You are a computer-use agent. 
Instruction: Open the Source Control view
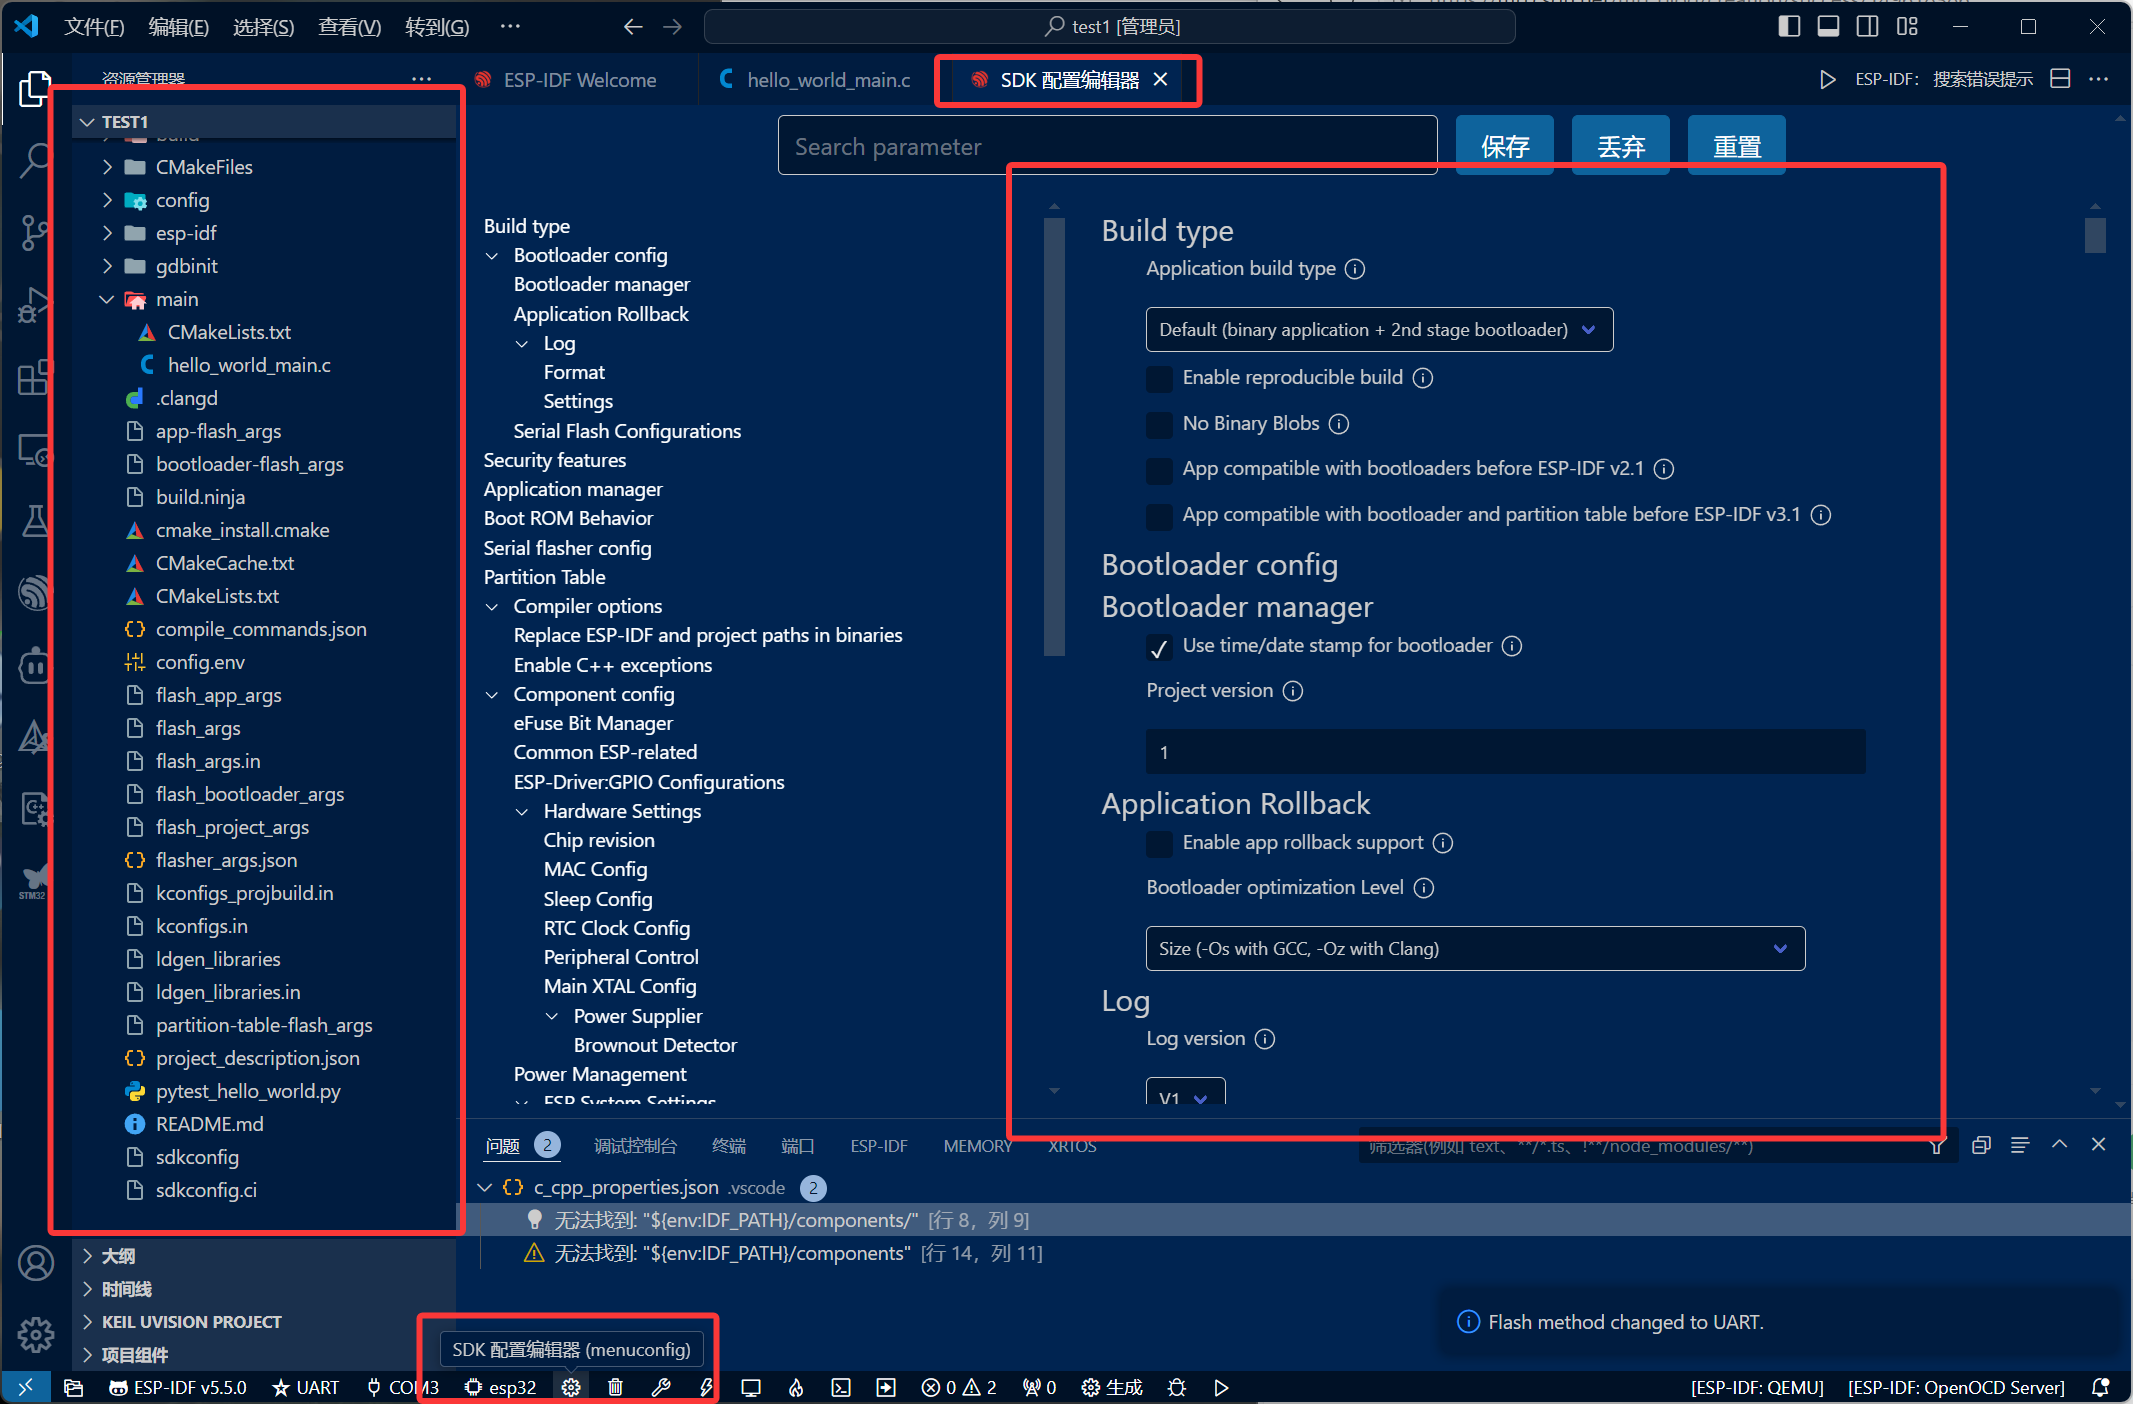[x=35, y=232]
